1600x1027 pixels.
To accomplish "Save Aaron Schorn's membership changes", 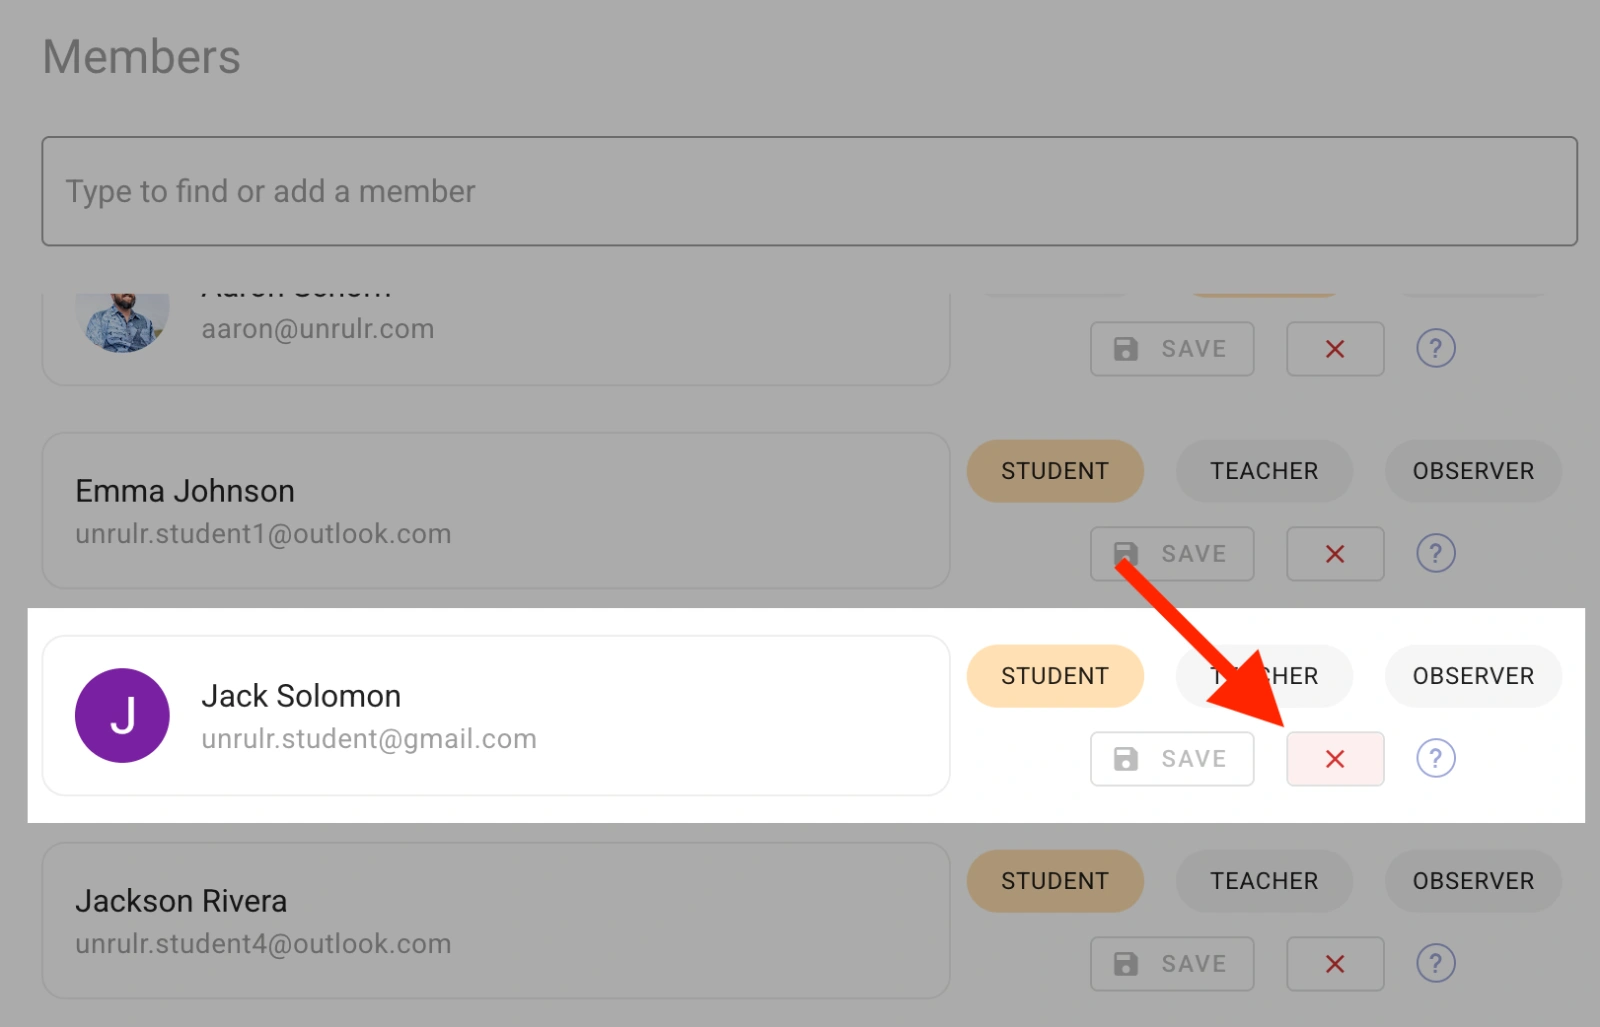I will [x=1171, y=349].
